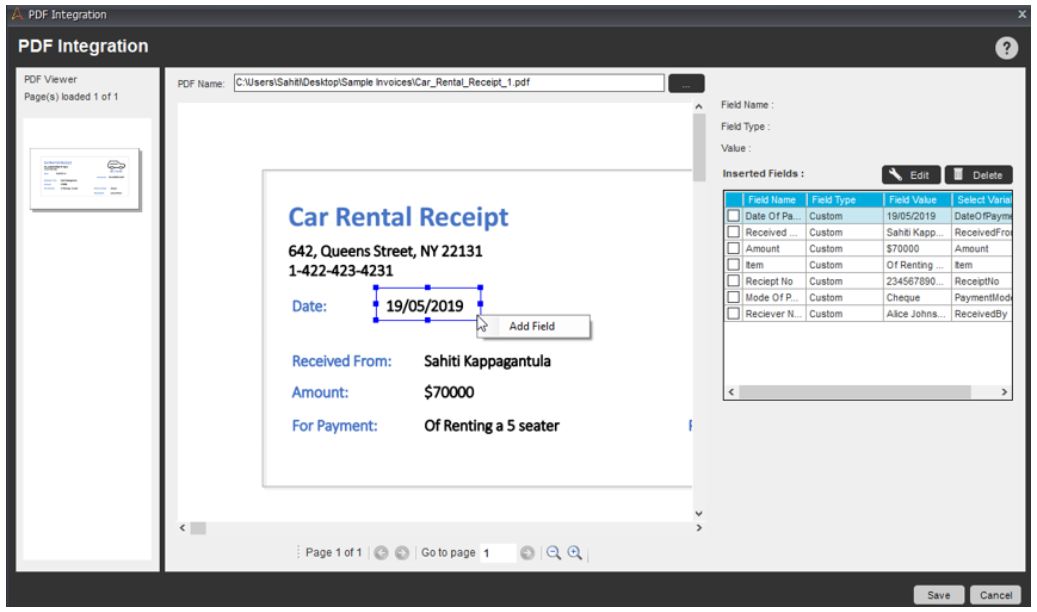Check the Date Of Pa... row checkbox
This screenshot has height=612, width=1037.
click(733, 216)
